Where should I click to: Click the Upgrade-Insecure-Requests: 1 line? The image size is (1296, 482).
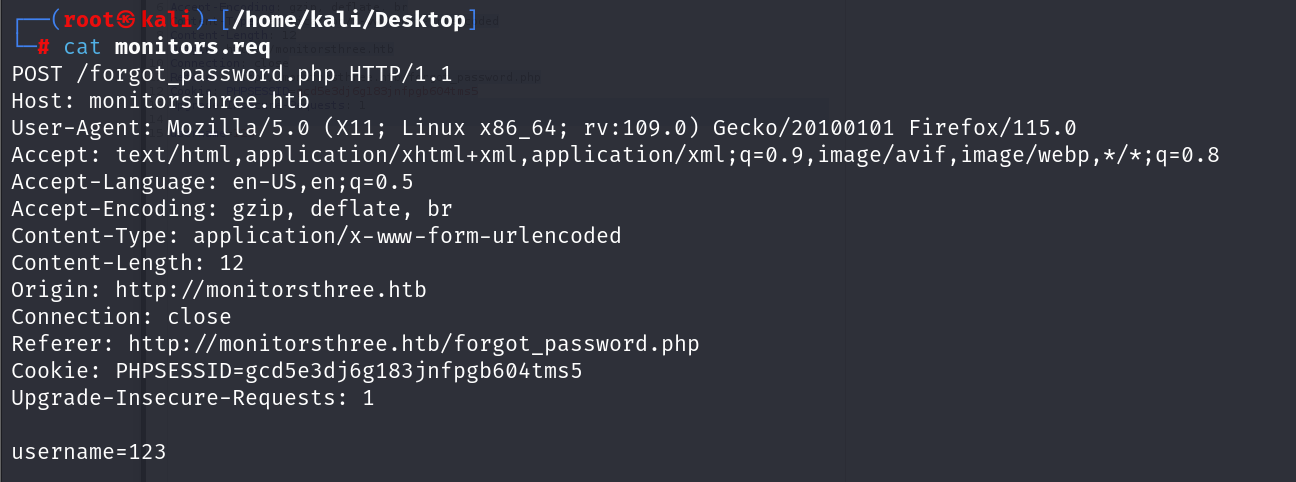193,398
